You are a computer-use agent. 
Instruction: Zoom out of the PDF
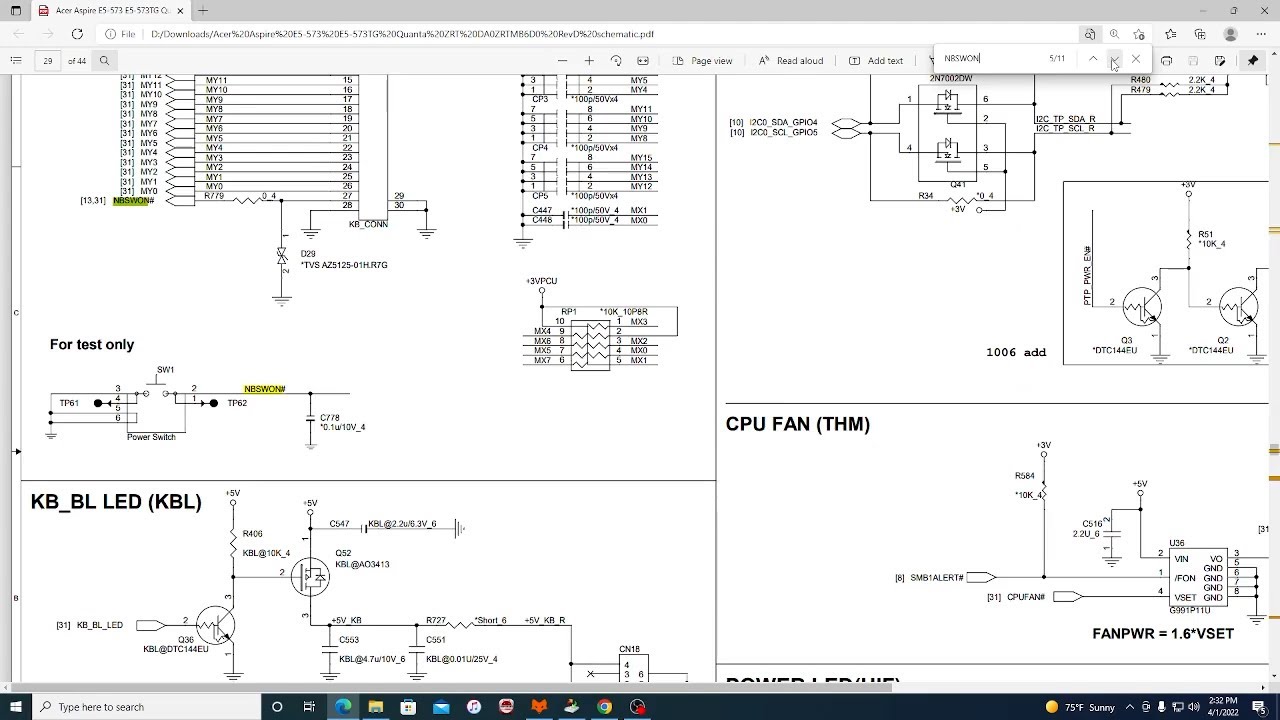[x=563, y=61]
